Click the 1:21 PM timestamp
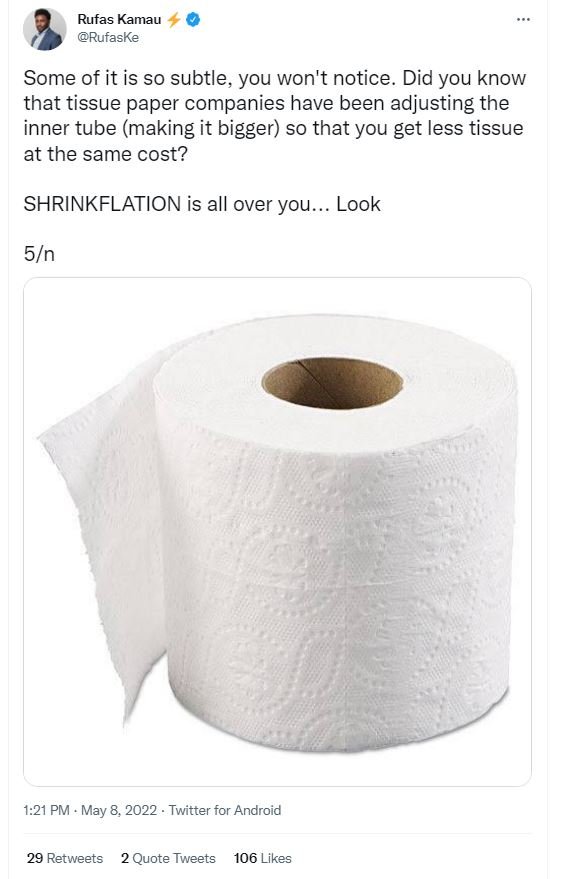The image size is (565, 879). tap(47, 810)
